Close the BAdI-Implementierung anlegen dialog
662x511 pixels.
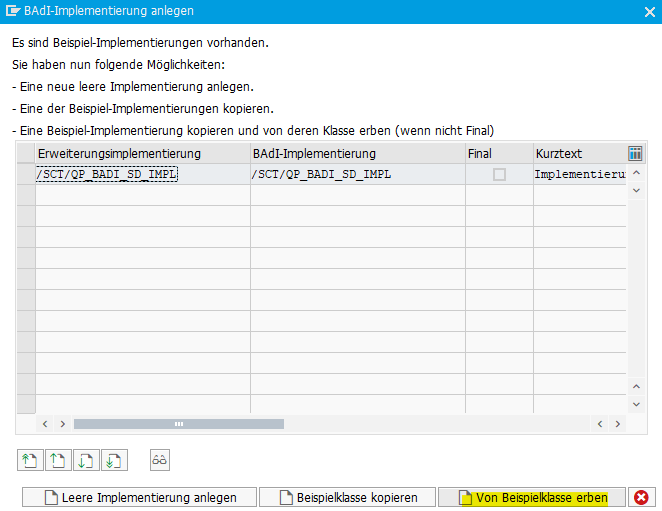[x=647, y=11]
